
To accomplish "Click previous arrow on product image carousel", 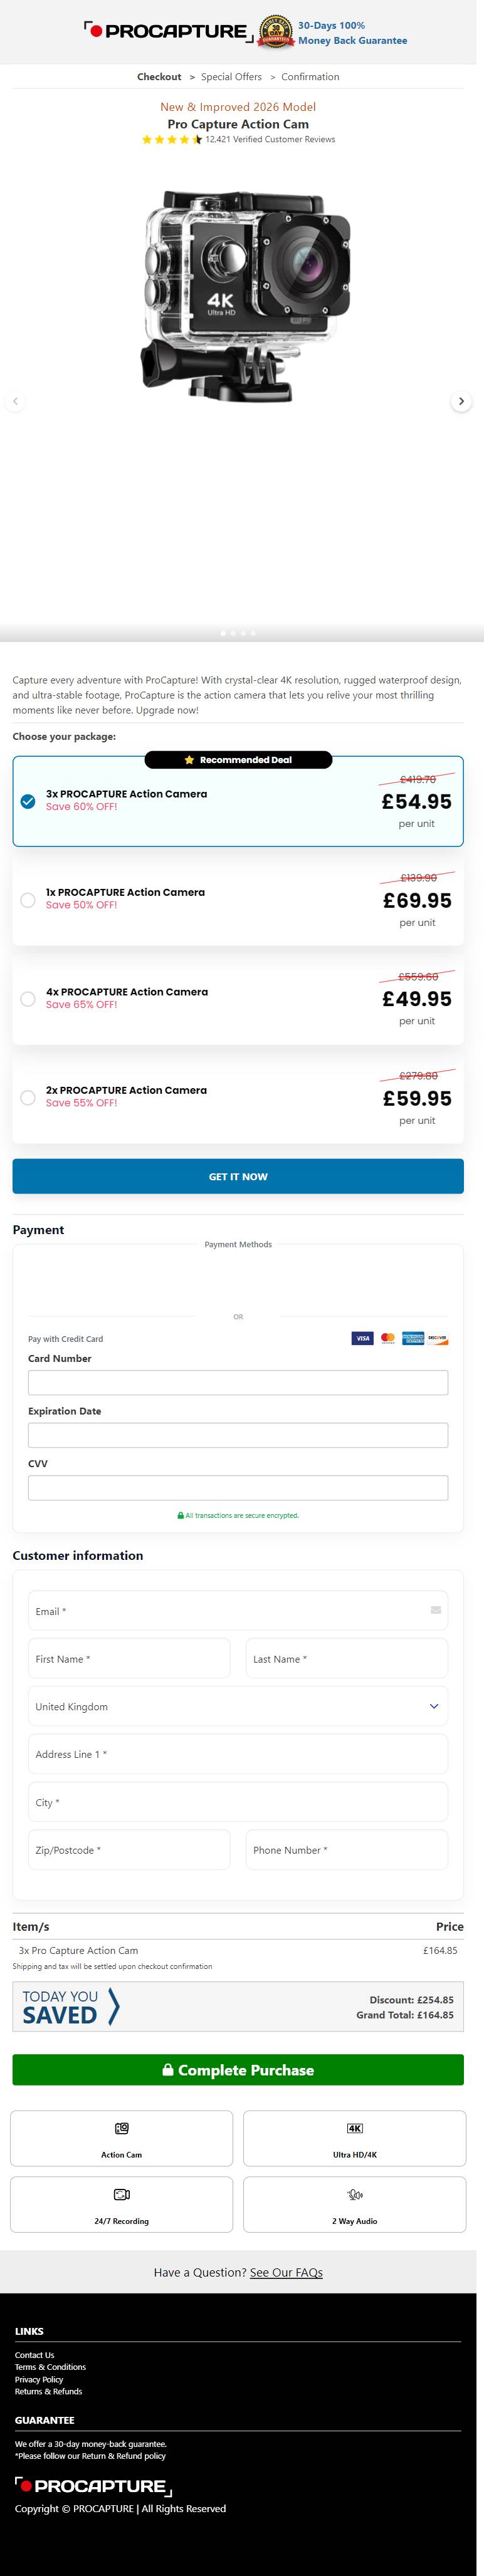I will [14, 401].
